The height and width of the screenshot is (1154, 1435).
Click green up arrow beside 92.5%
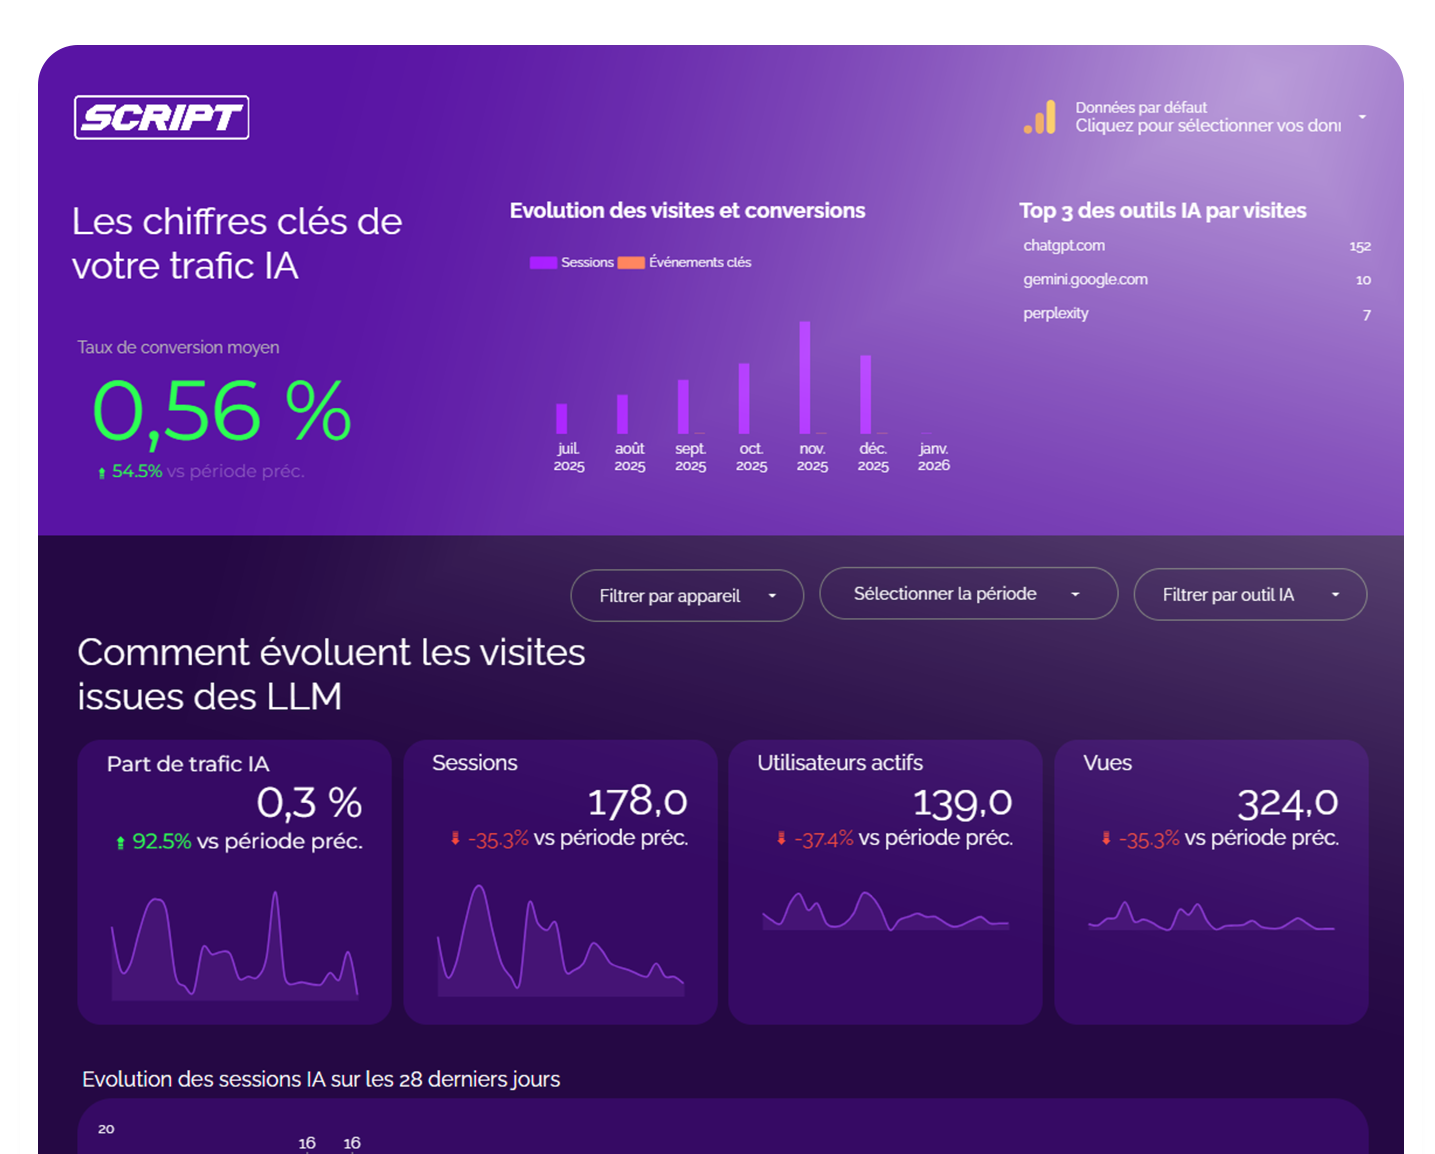coord(121,843)
